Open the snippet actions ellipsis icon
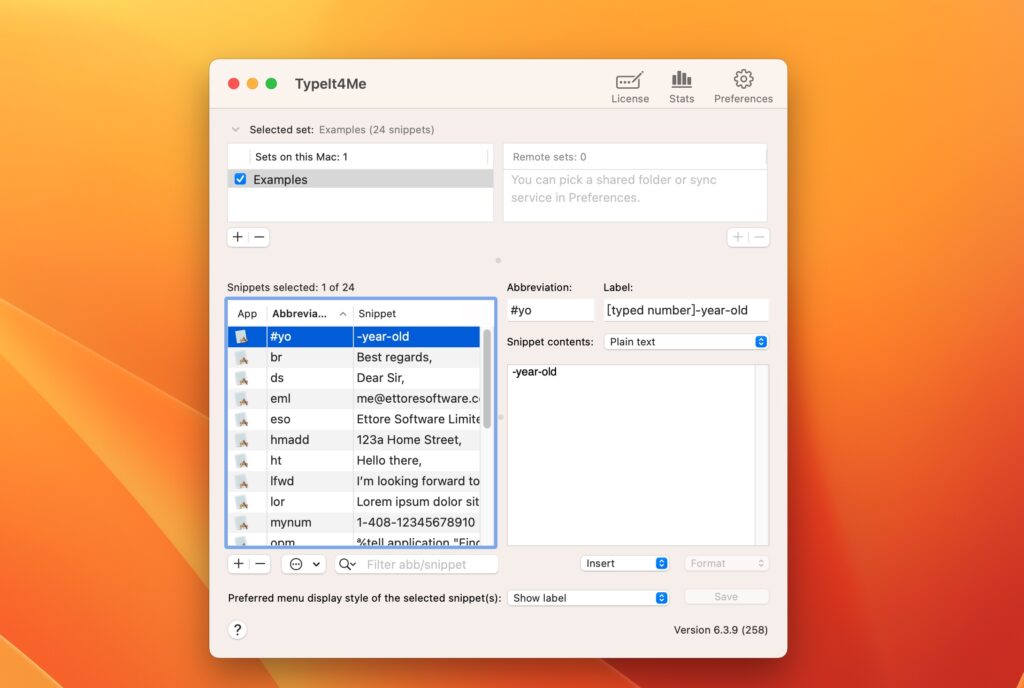This screenshot has width=1024, height=688. pyautogui.click(x=296, y=563)
